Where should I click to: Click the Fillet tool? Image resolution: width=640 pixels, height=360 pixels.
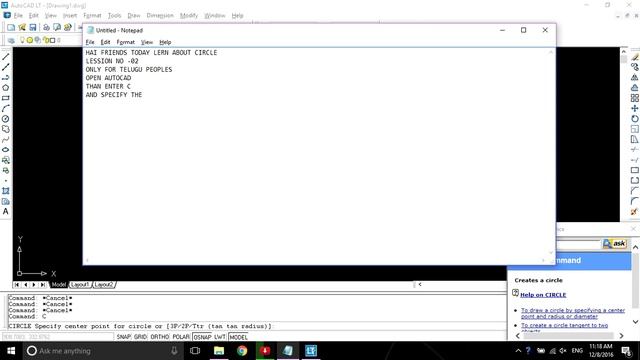(635, 201)
